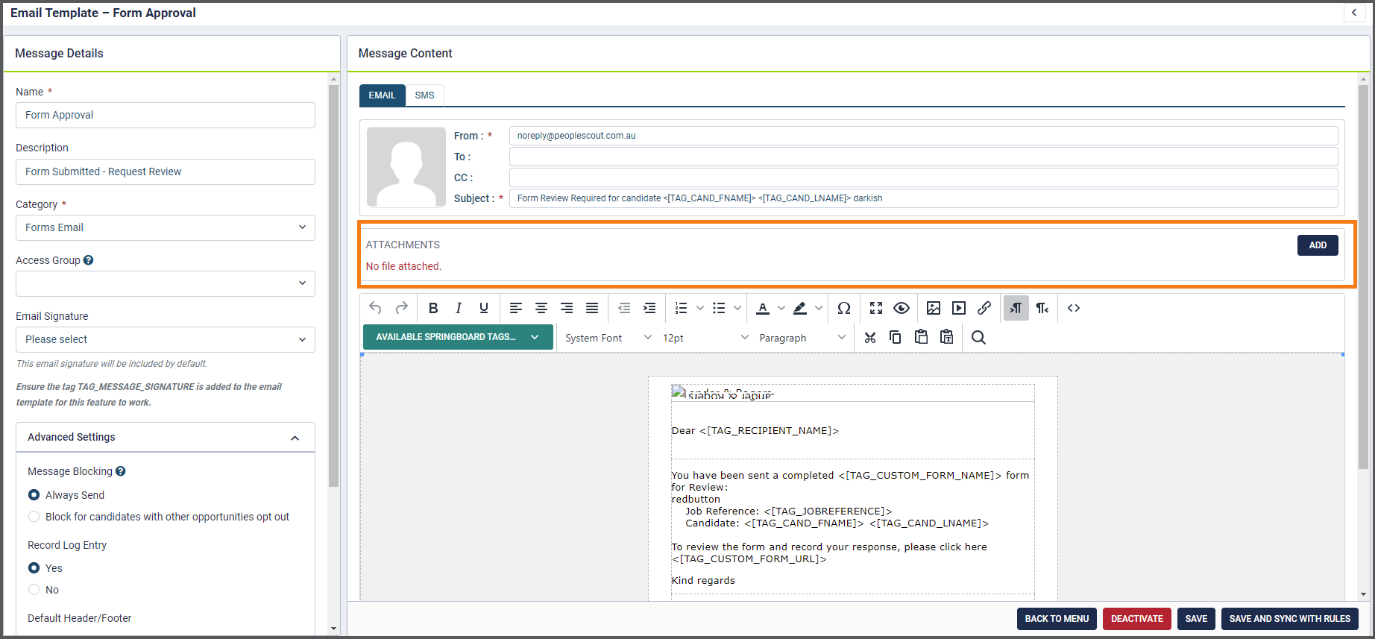Apply the highlight background color
1375x639 pixels.
[x=801, y=308]
